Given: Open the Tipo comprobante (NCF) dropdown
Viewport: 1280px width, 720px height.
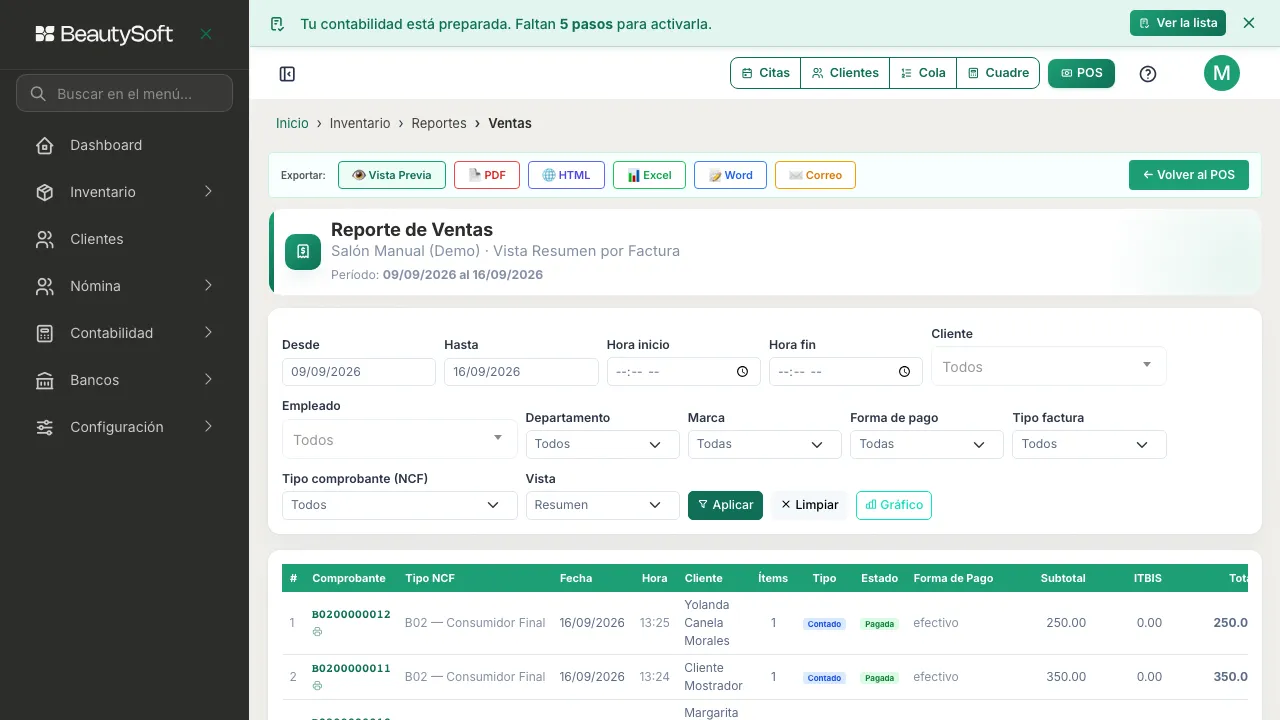Looking at the screenshot, I should pyautogui.click(x=399, y=505).
